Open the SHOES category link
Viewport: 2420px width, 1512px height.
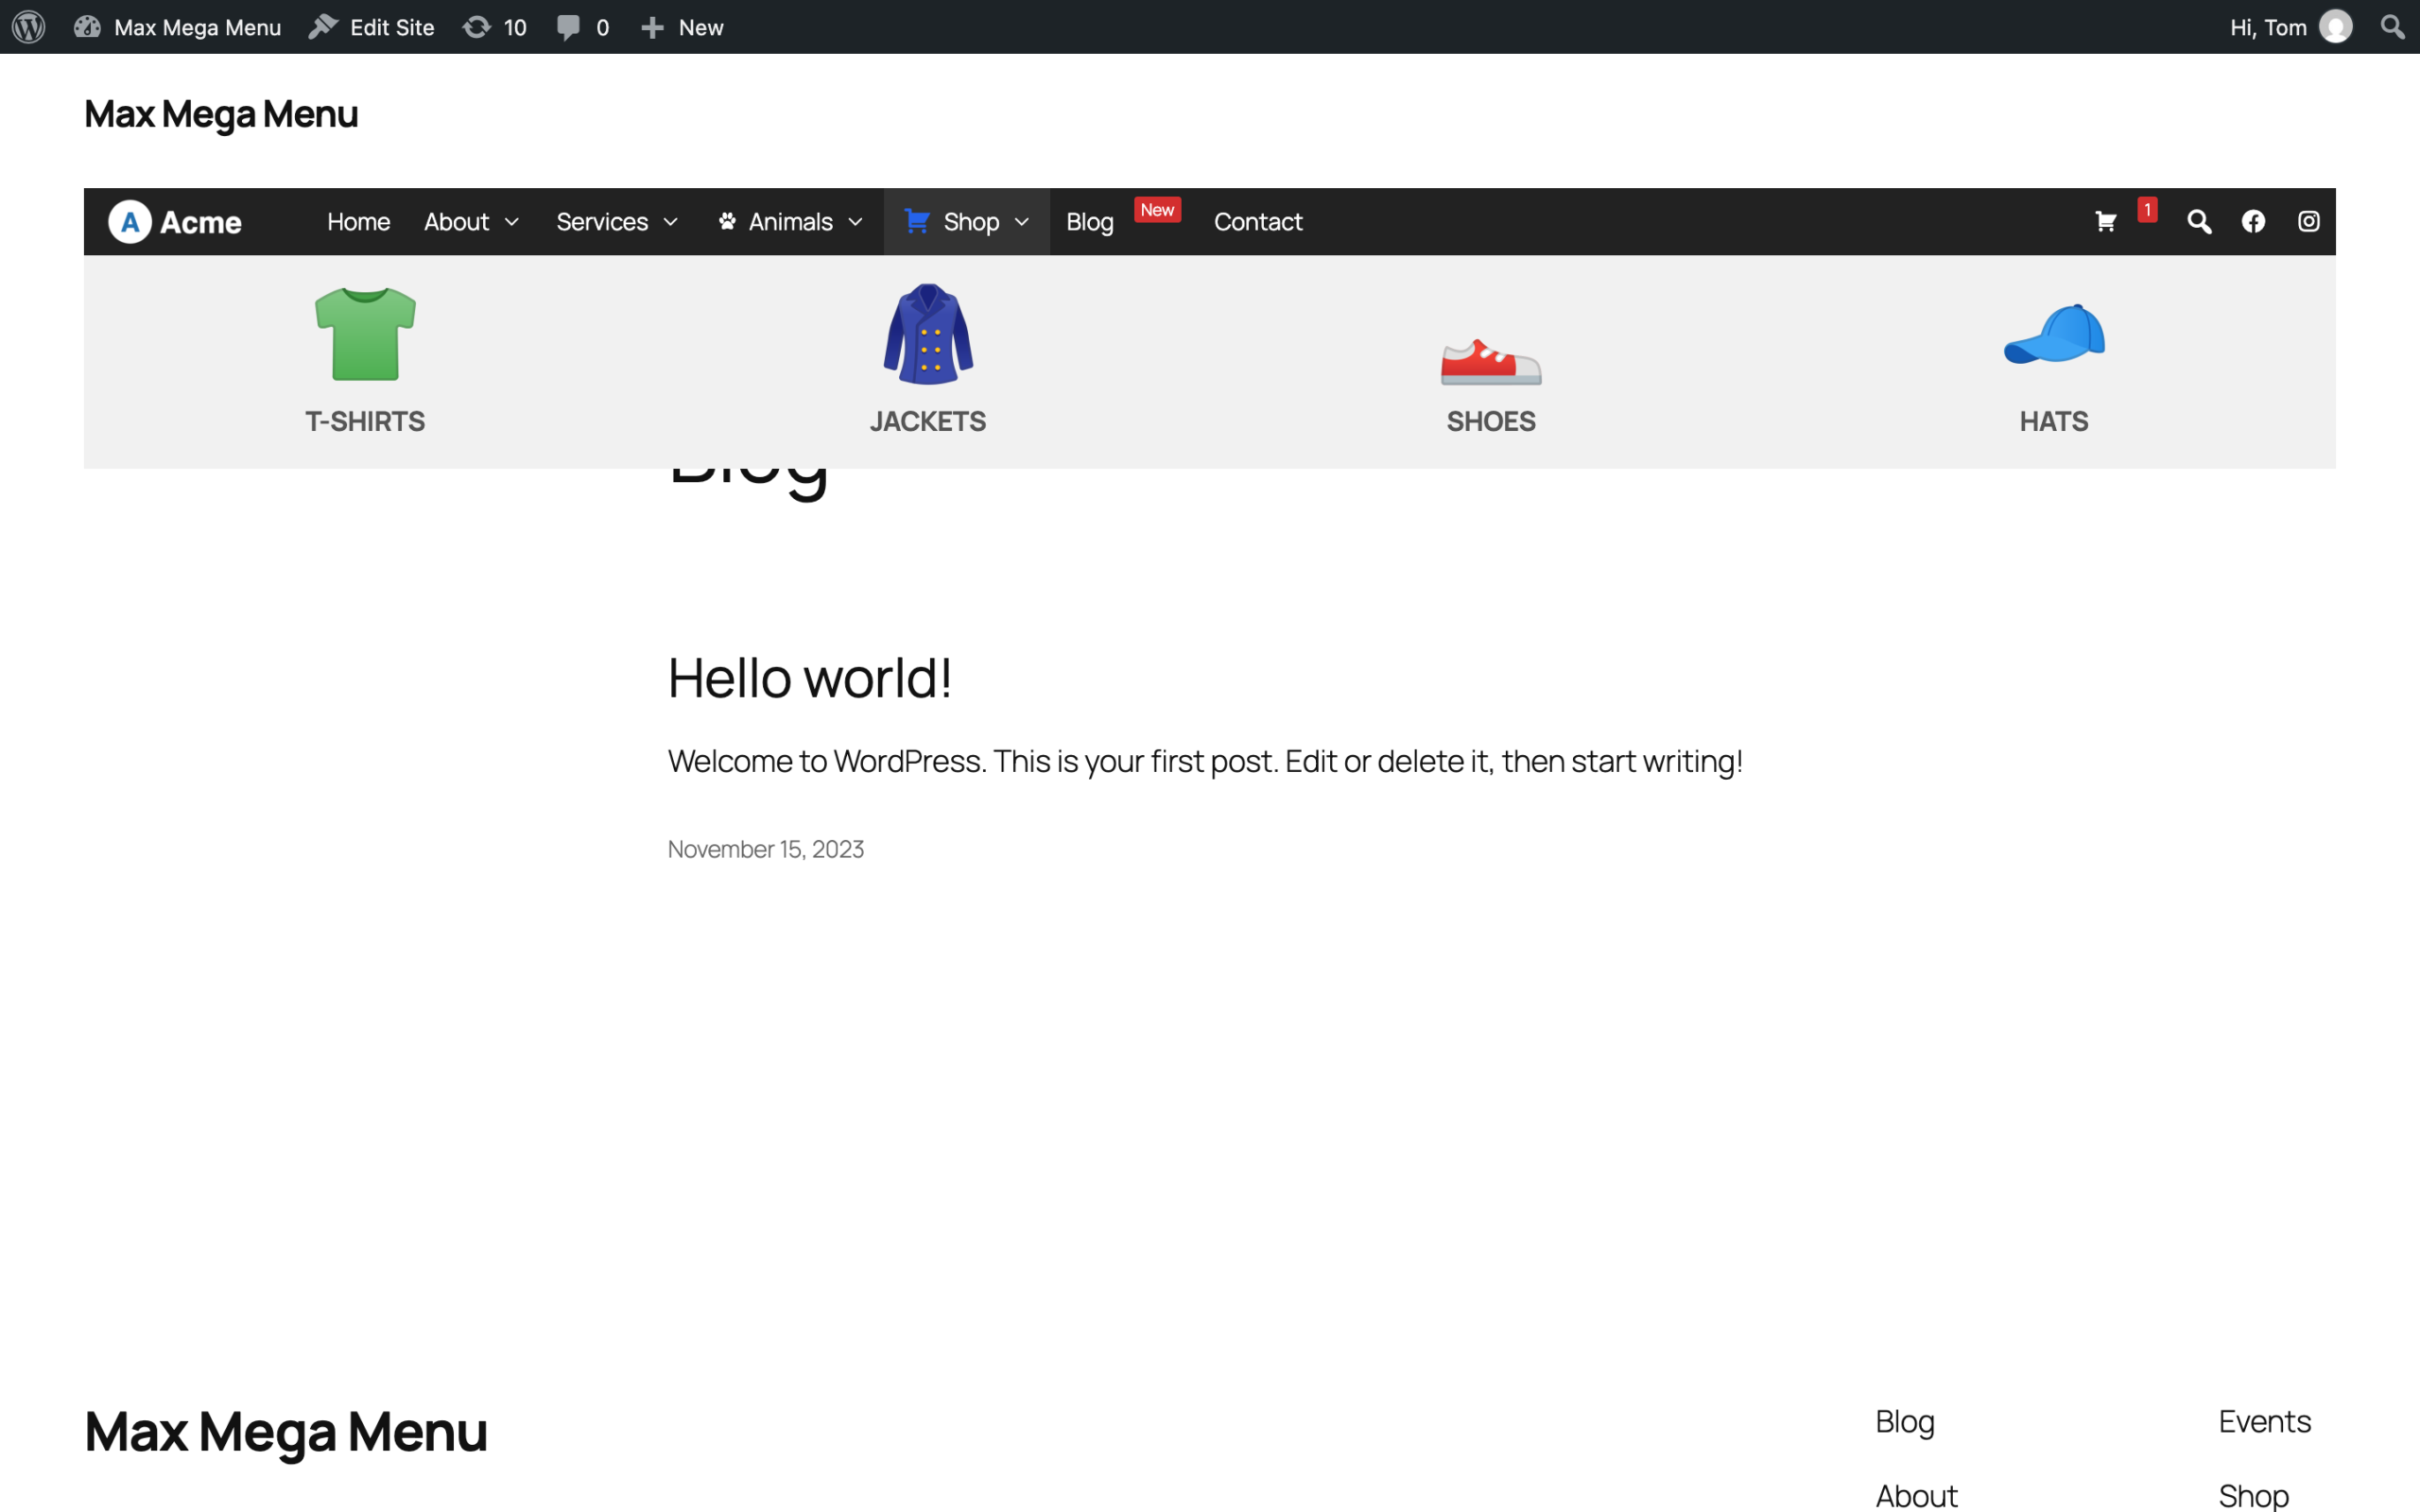point(1491,421)
